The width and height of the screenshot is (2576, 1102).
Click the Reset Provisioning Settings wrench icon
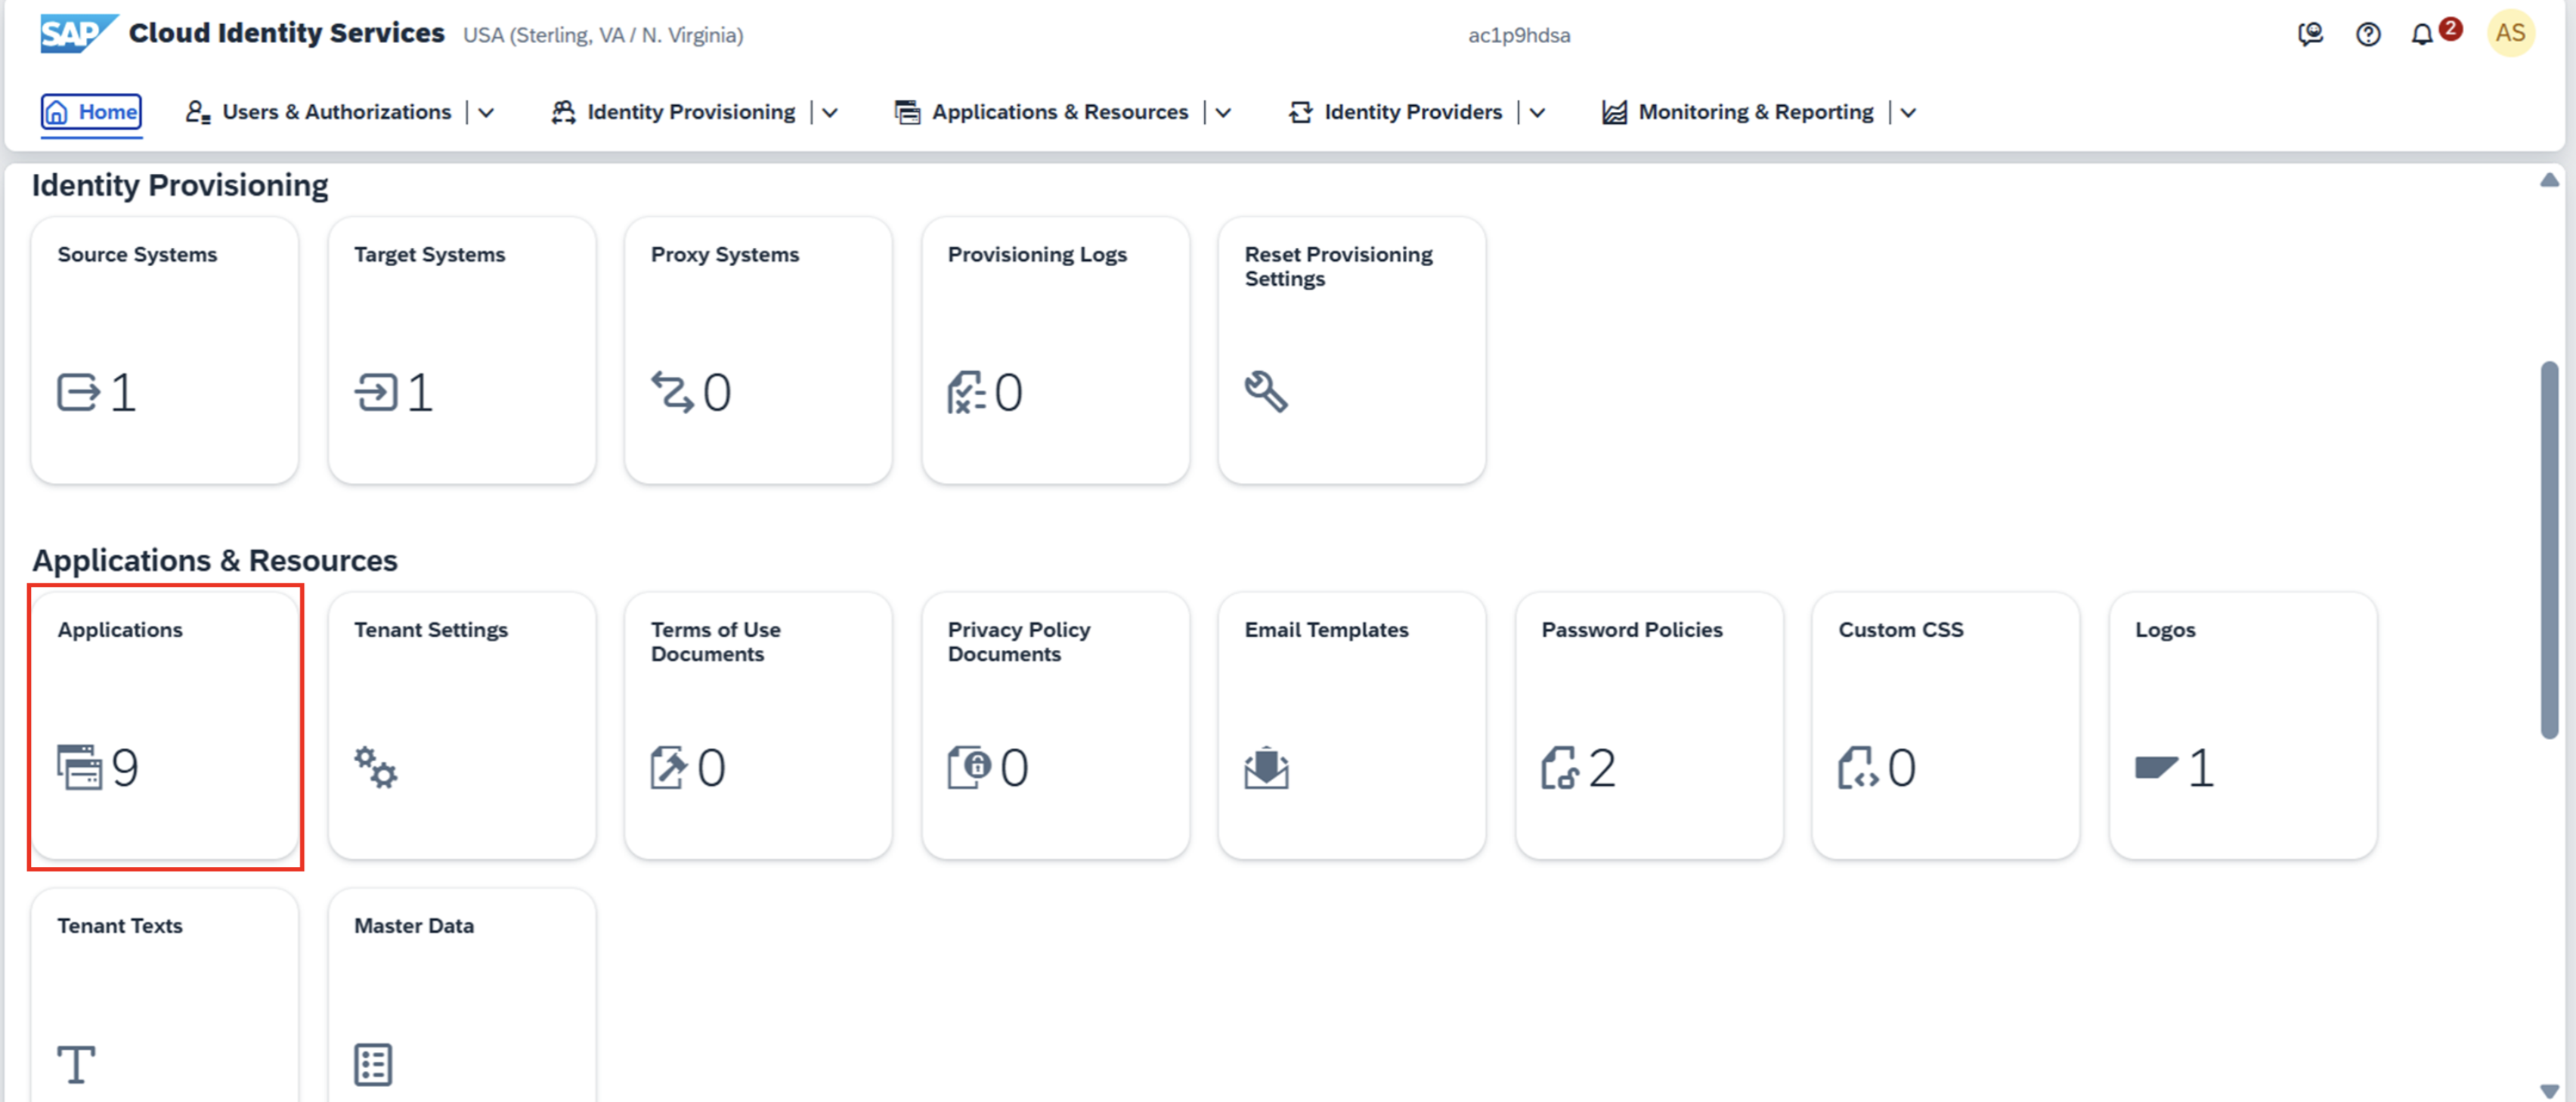tap(1265, 391)
